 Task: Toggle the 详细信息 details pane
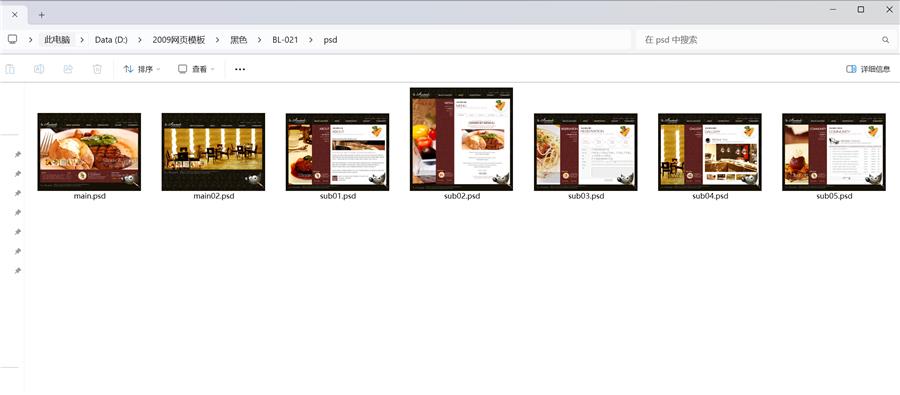point(868,69)
